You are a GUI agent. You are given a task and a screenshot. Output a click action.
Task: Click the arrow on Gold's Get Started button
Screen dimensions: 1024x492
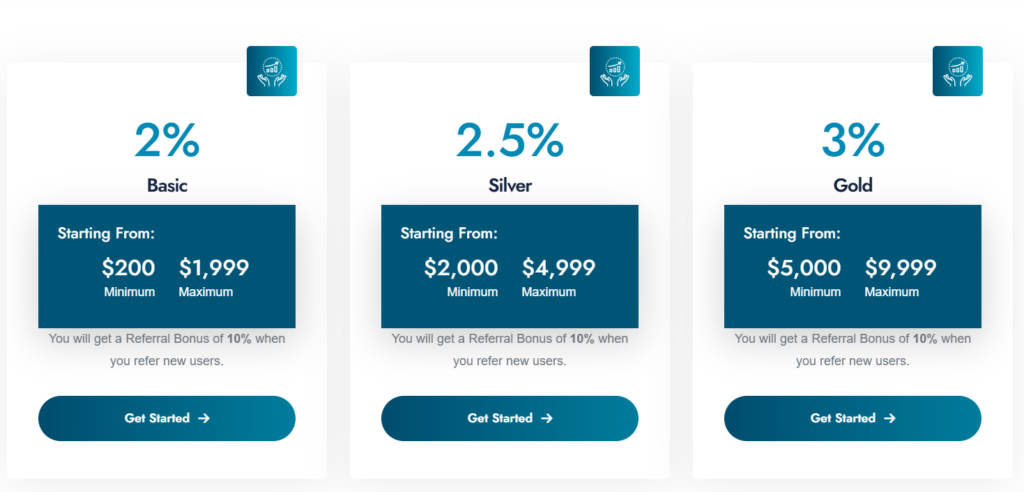(890, 419)
